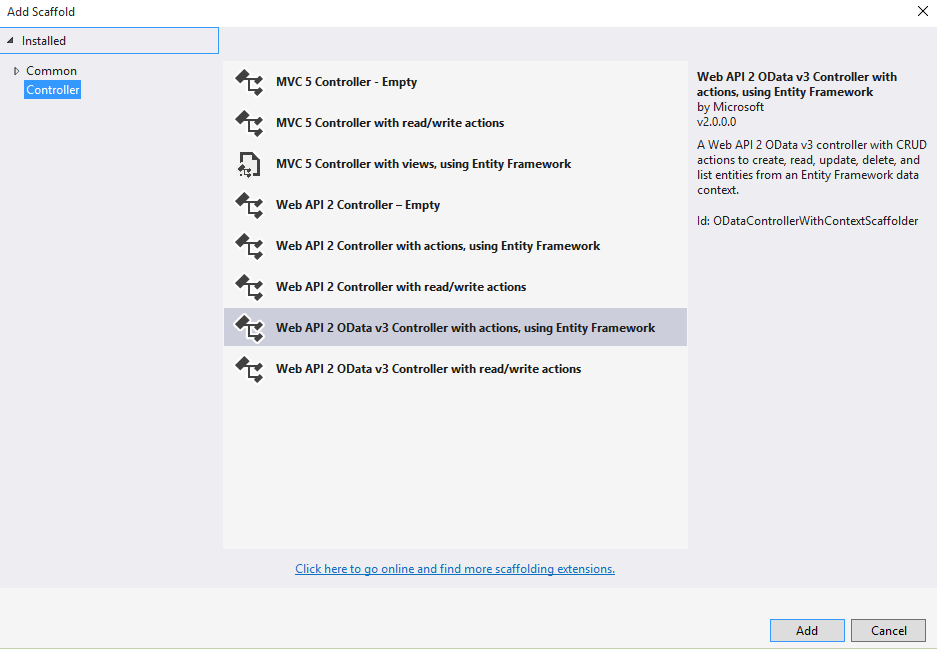Select the Controller category in the sidebar

tap(52, 89)
